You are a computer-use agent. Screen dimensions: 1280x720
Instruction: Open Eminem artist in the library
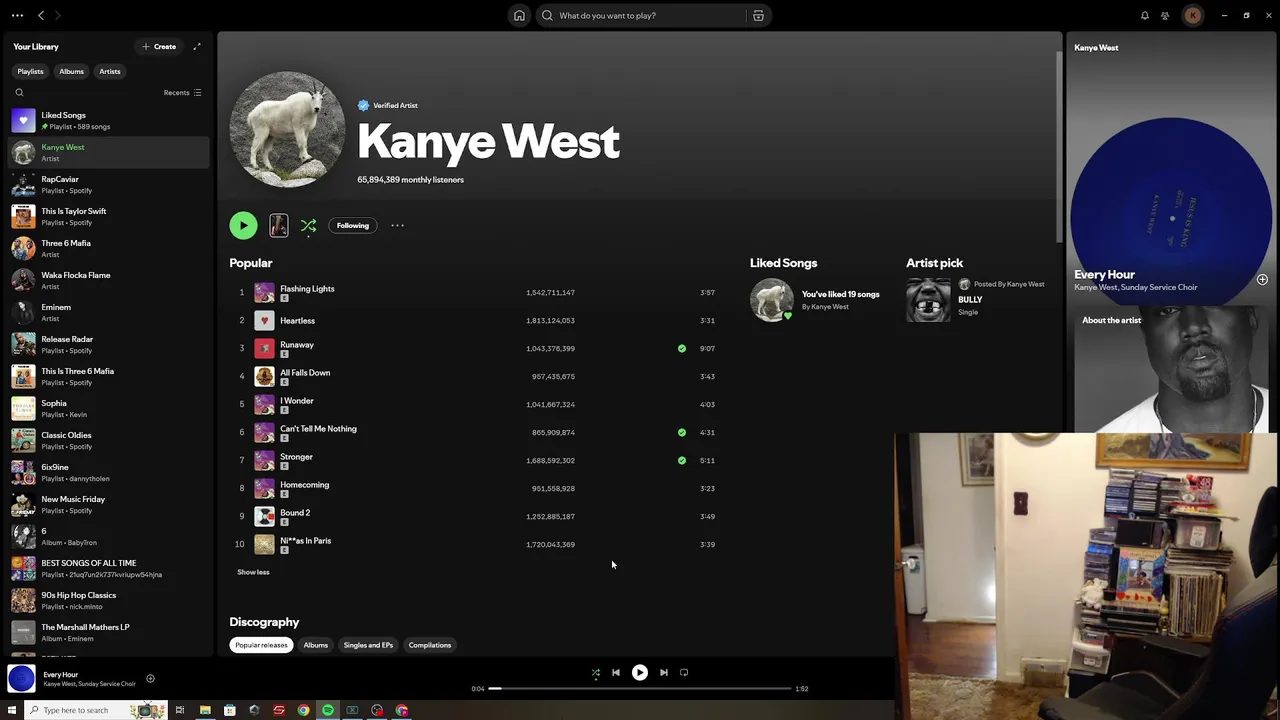(x=109, y=312)
